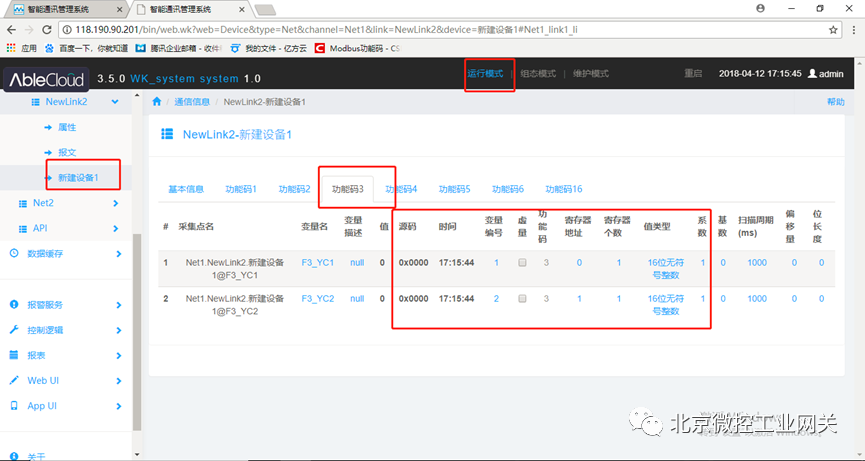Viewport: 865px width, 461px height.
Task: Click the bookmark star in address bar
Action: [x=832, y=30]
